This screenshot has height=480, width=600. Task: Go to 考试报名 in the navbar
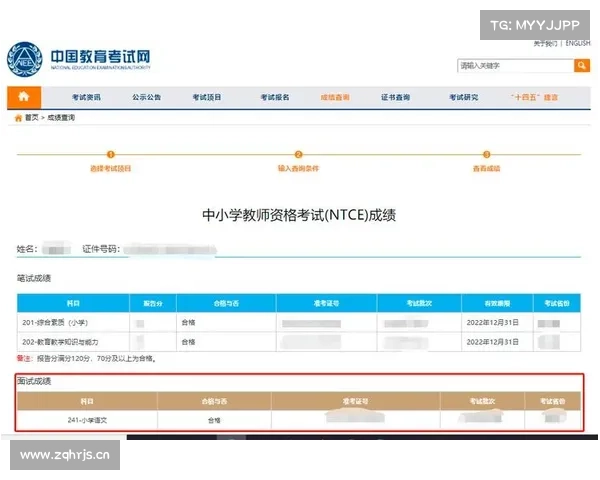coord(275,98)
